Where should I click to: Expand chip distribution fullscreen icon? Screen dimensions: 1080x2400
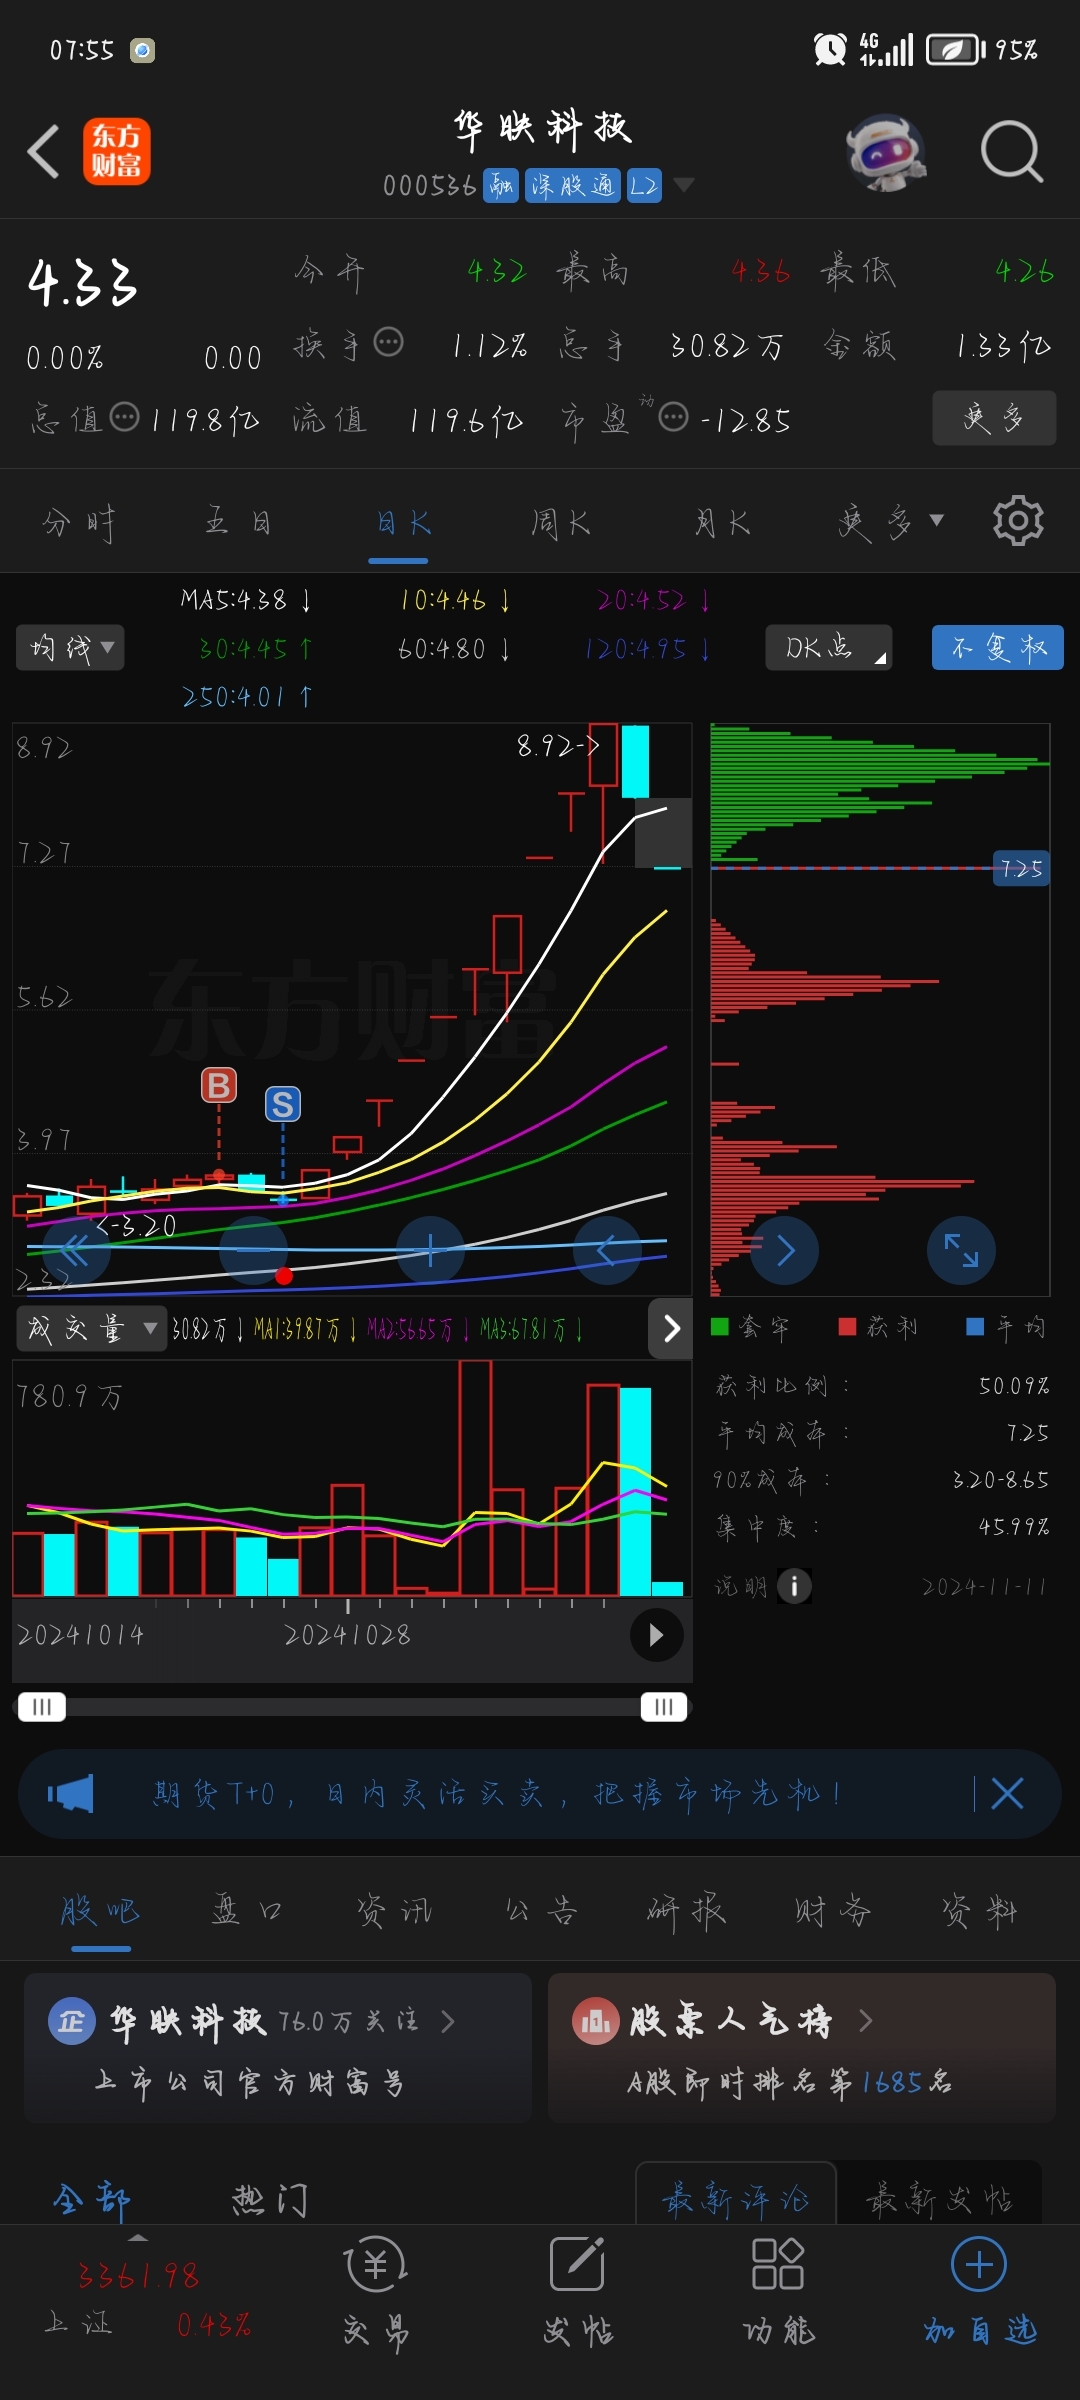click(961, 1250)
